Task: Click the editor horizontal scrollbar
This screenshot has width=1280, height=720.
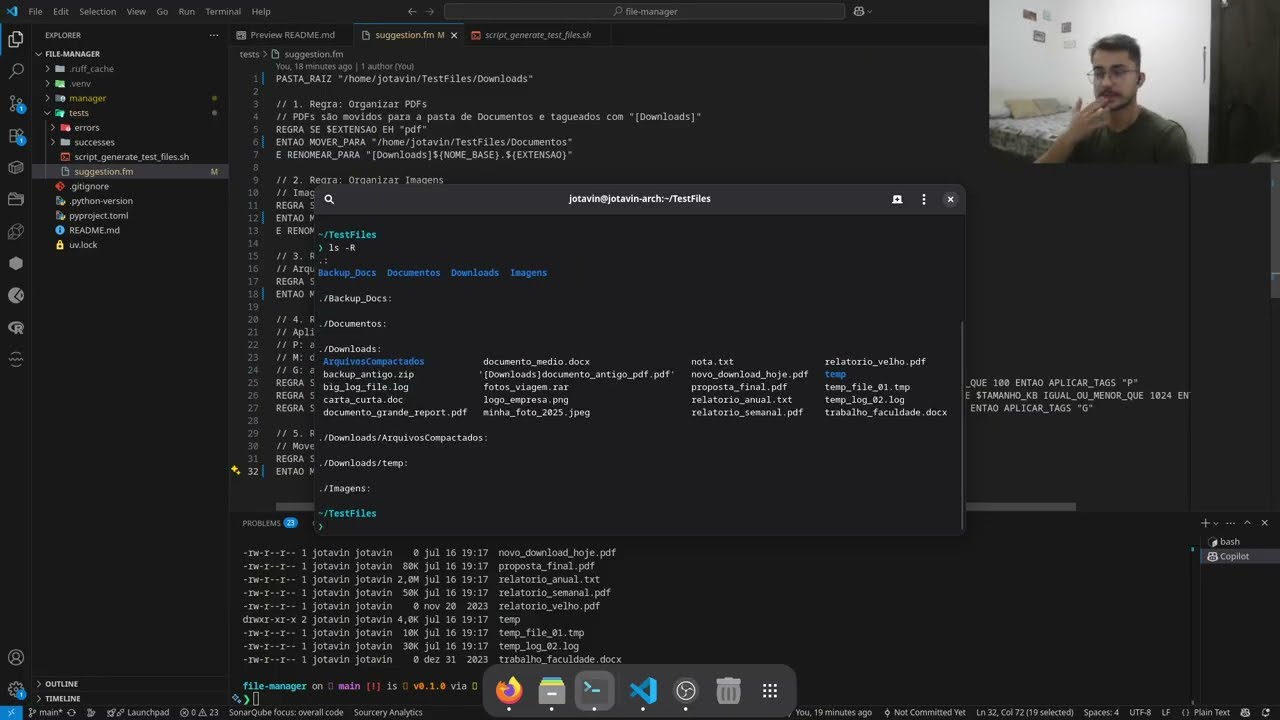Action: 676,507
